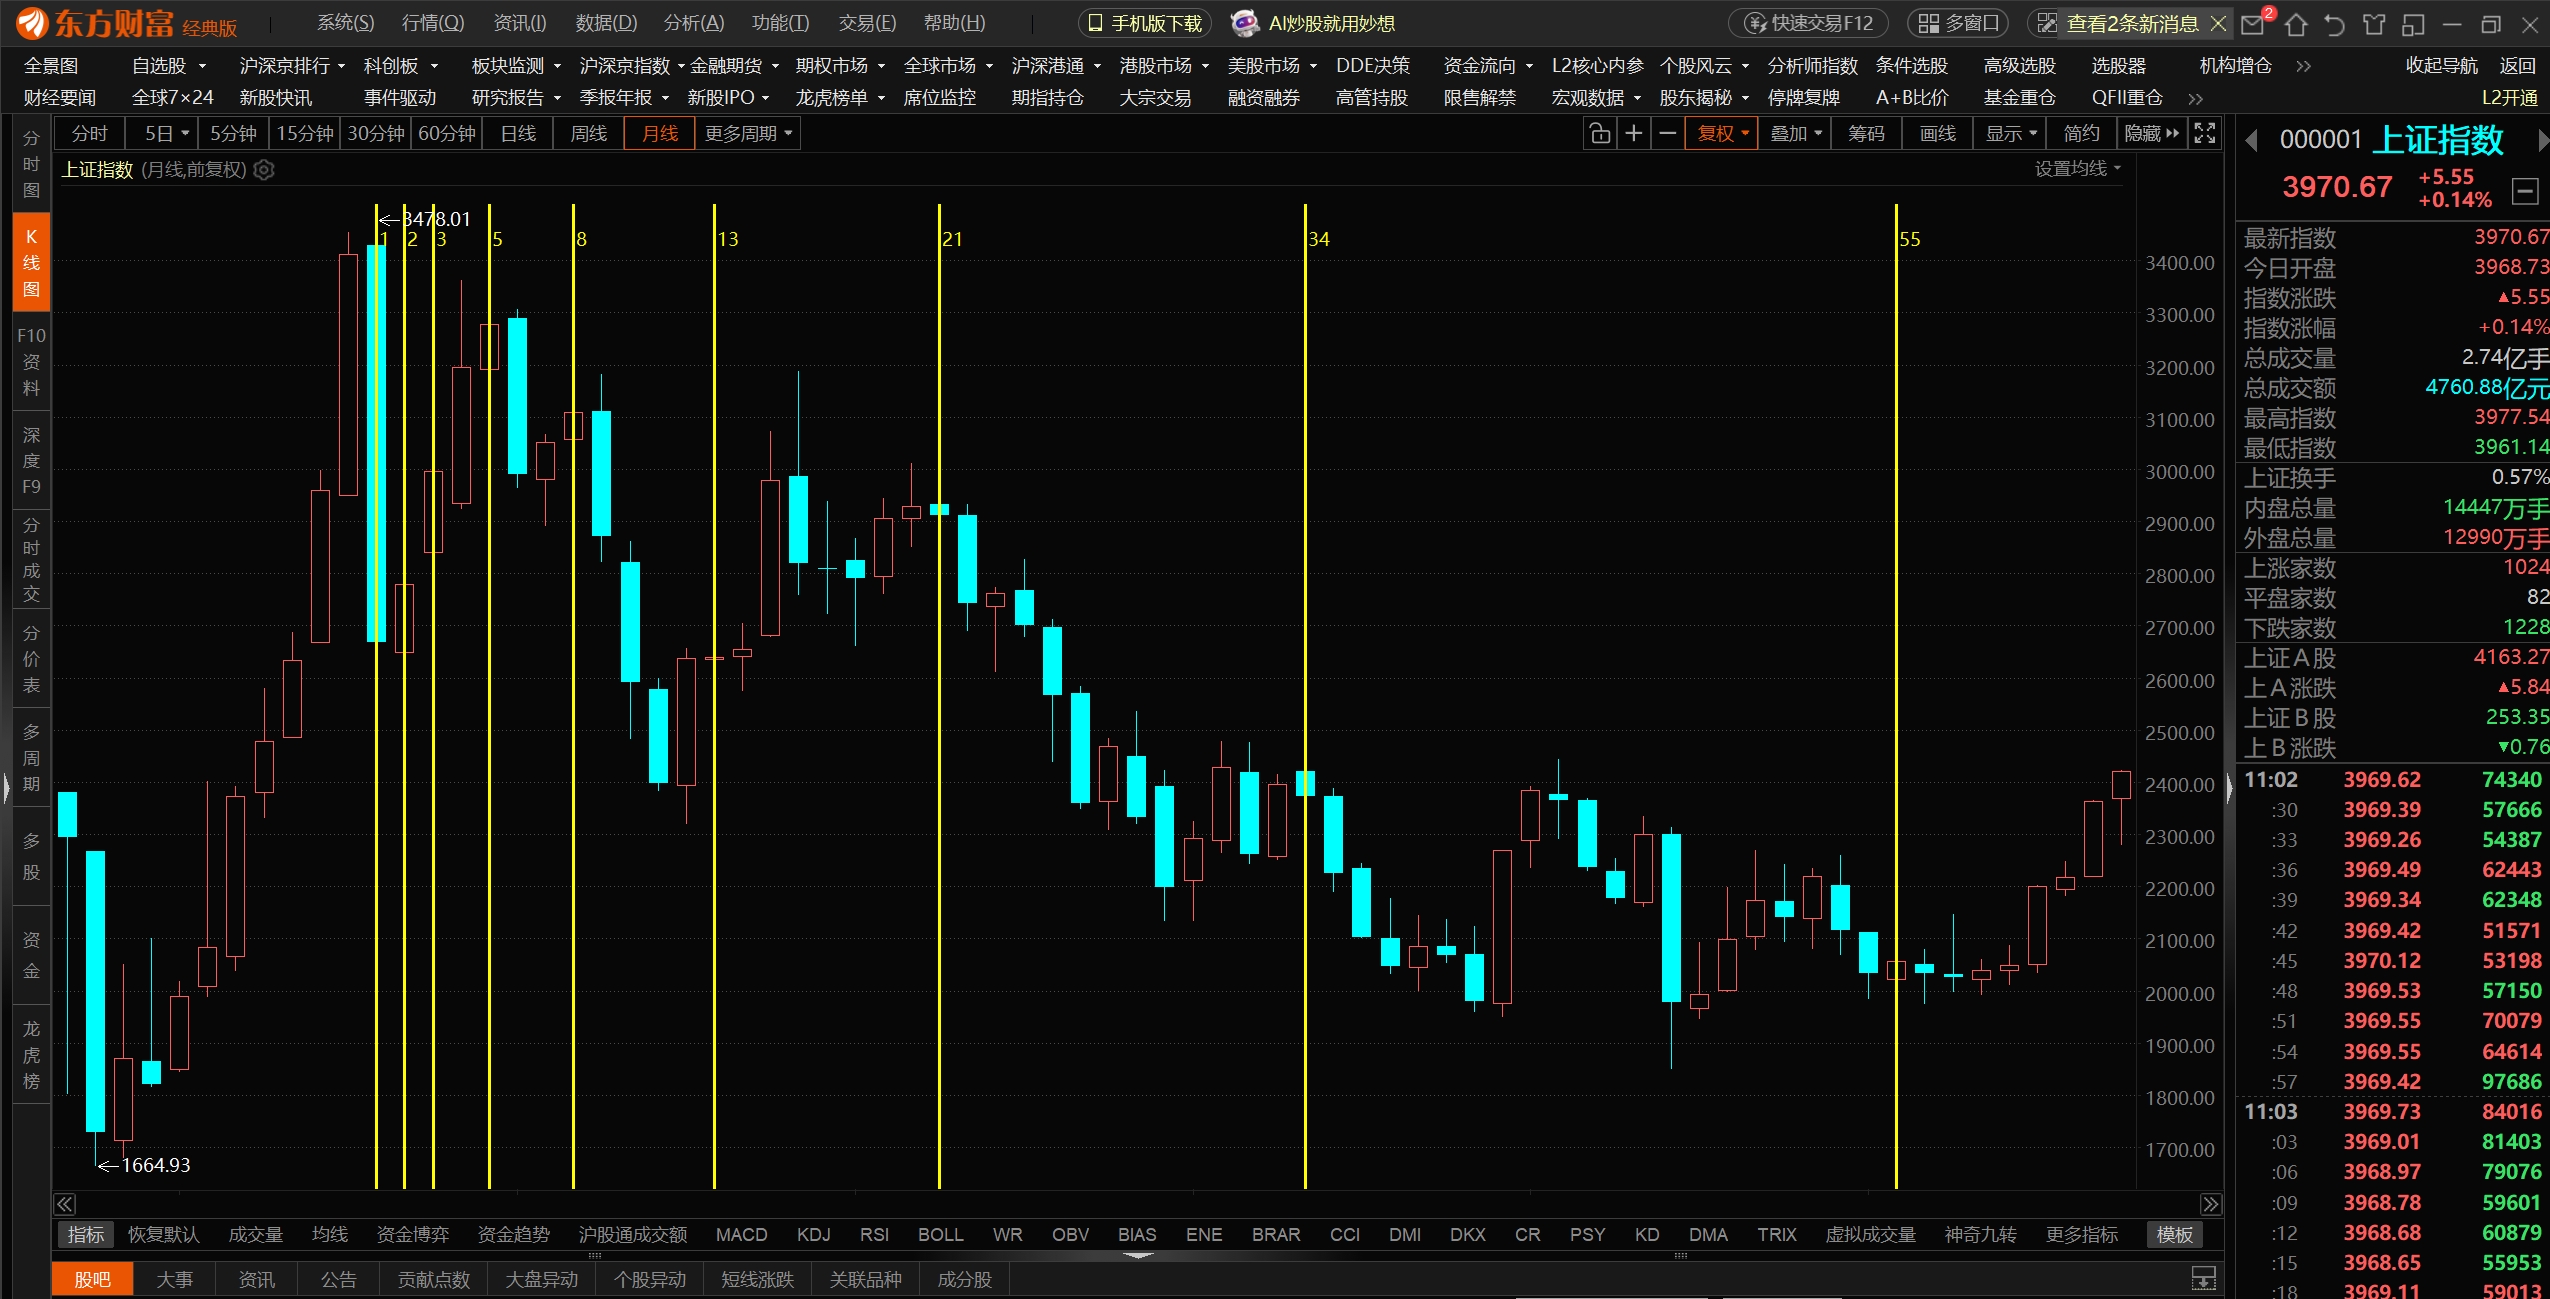Screen dimensions: 2550x1299
Task: Expand 设置均线 dropdown
Action: click(x=2077, y=169)
